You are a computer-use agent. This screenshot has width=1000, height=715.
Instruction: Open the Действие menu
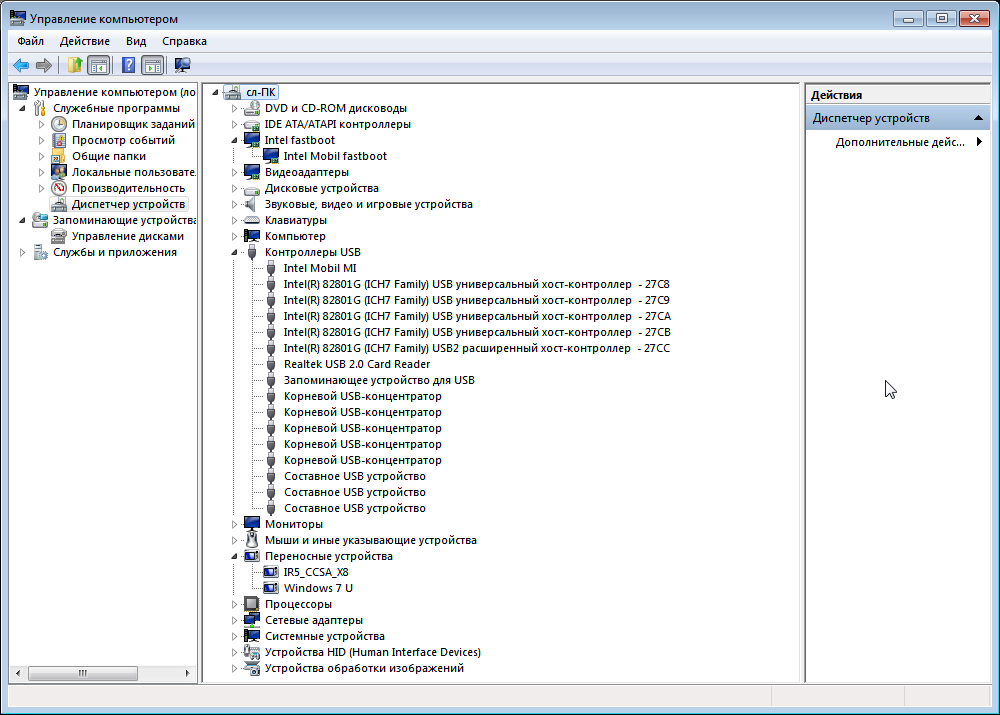(84, 41)
